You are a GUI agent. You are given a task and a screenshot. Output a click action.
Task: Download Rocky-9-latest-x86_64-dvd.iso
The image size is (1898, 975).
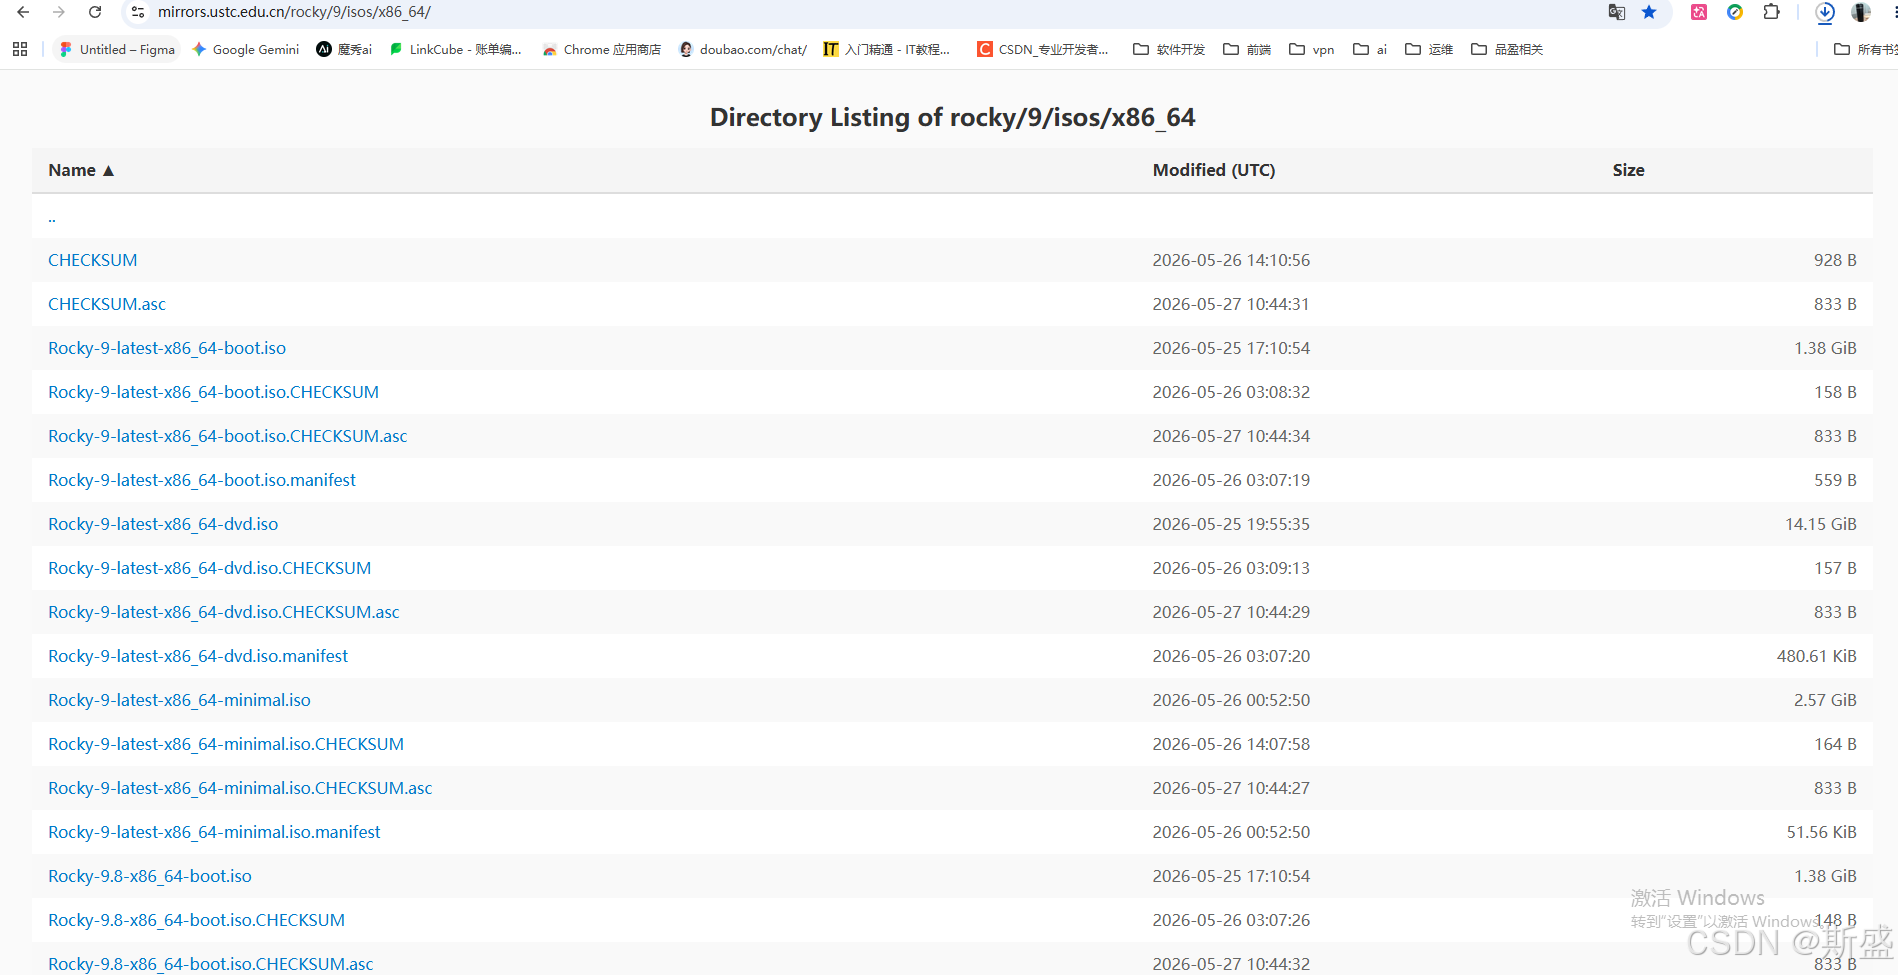tap(163, 524)
